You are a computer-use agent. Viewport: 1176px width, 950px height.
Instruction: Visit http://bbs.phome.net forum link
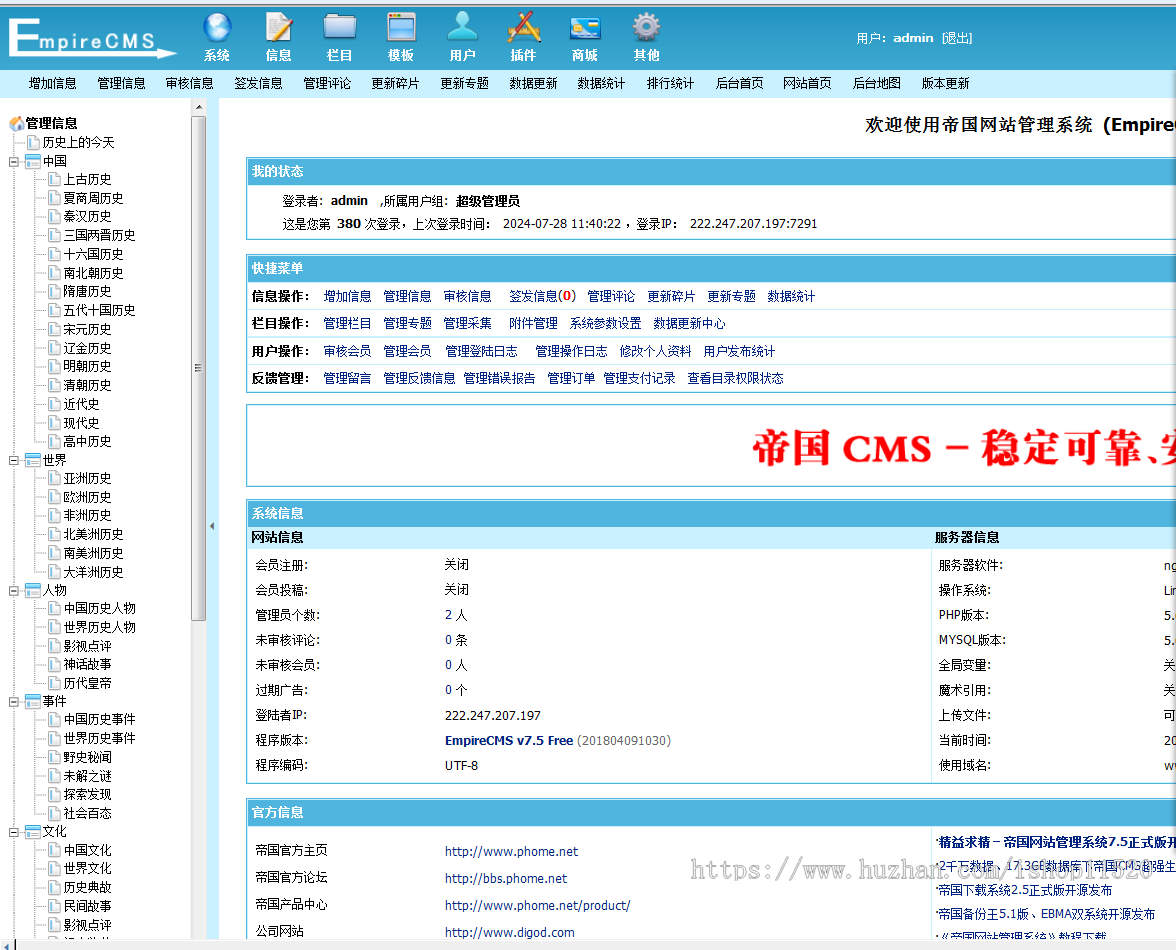click(x=506, y=878)
